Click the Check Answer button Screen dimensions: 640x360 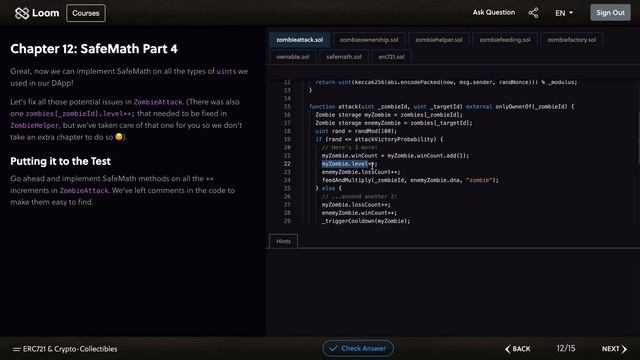358,348
